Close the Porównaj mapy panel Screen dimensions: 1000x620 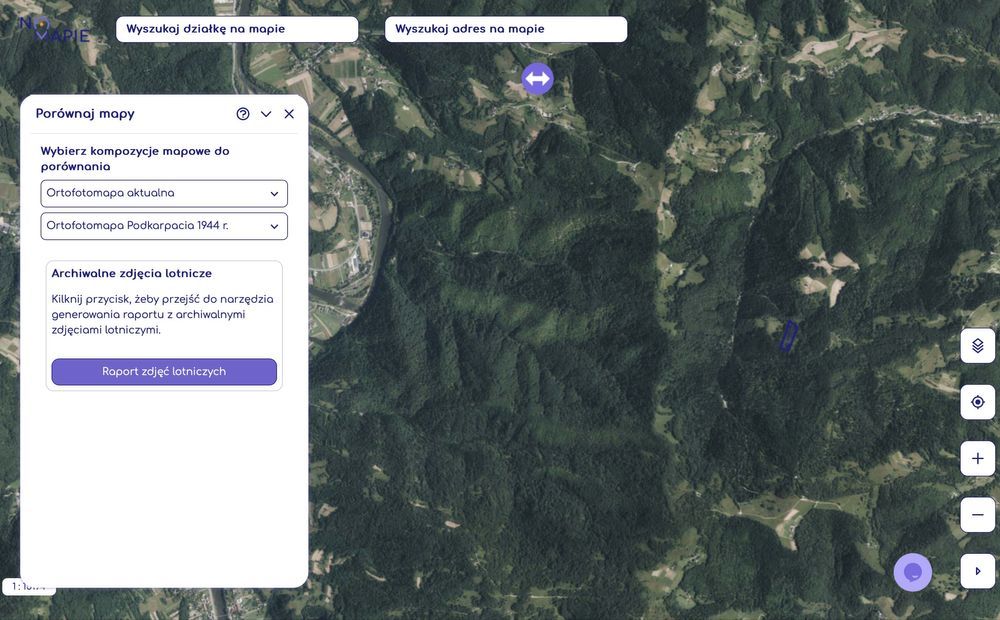click(x=289, y=114)
